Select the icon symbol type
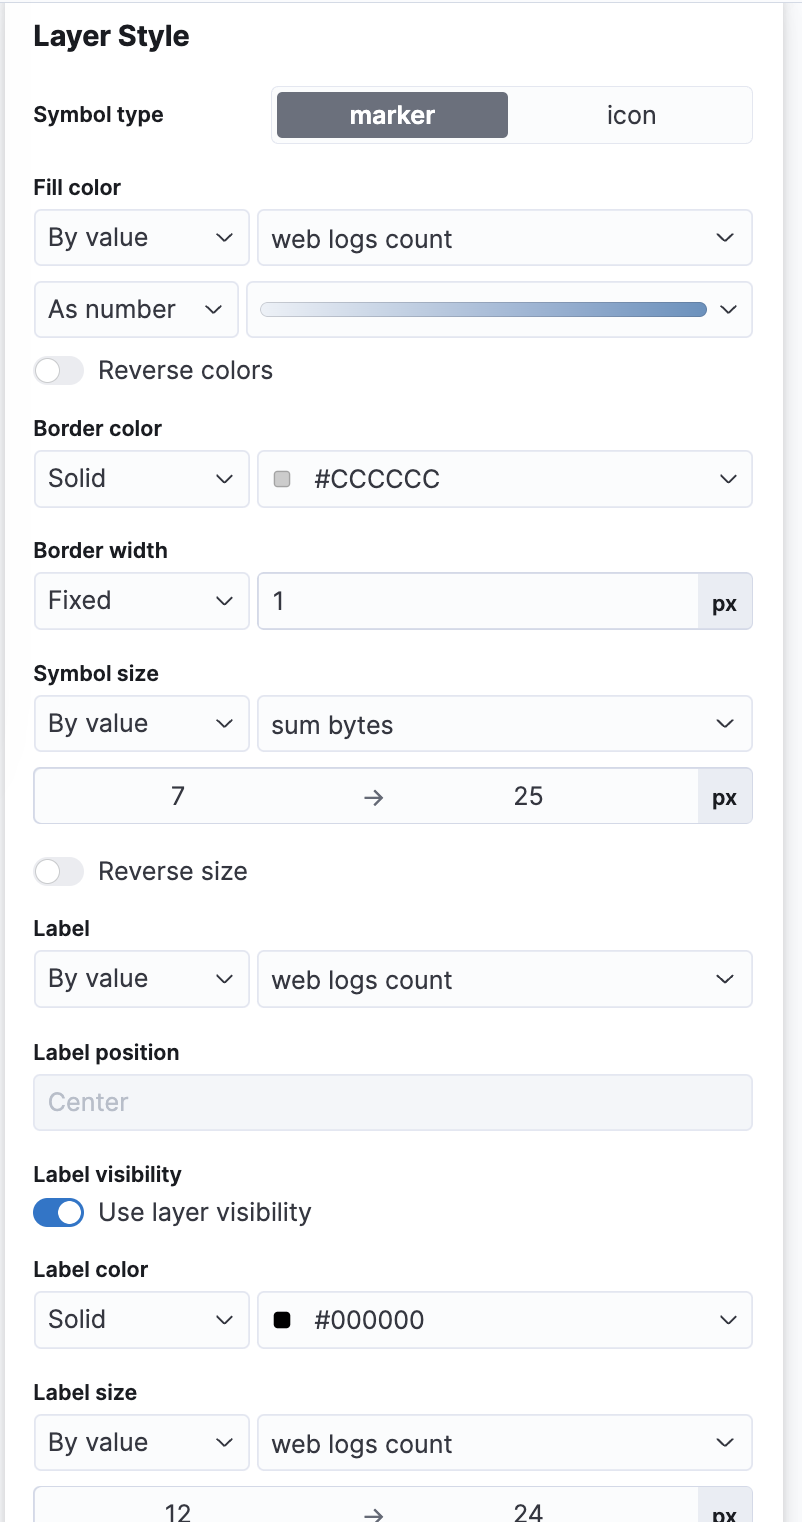 [x=631, y=115]
